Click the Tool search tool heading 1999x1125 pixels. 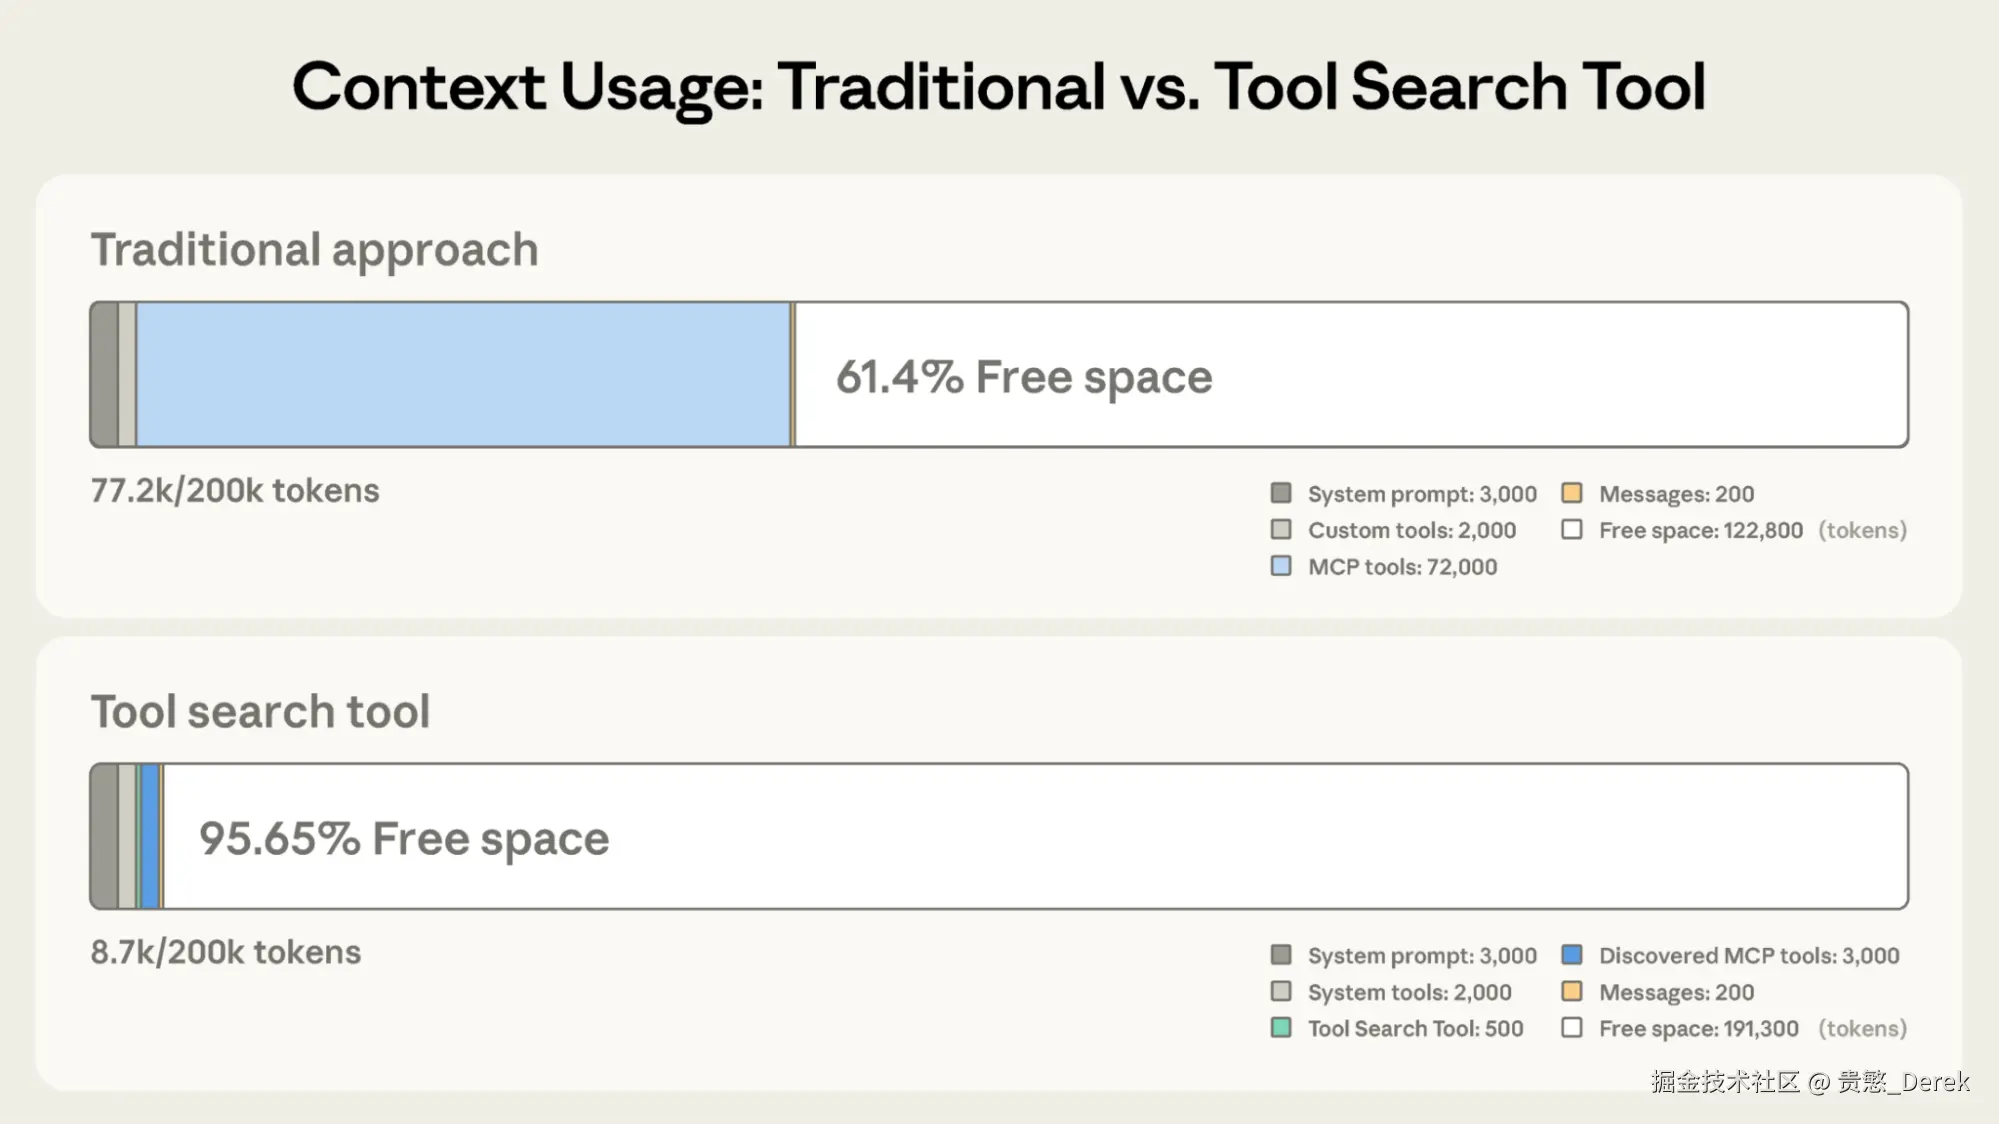click(x=260, y=712)
